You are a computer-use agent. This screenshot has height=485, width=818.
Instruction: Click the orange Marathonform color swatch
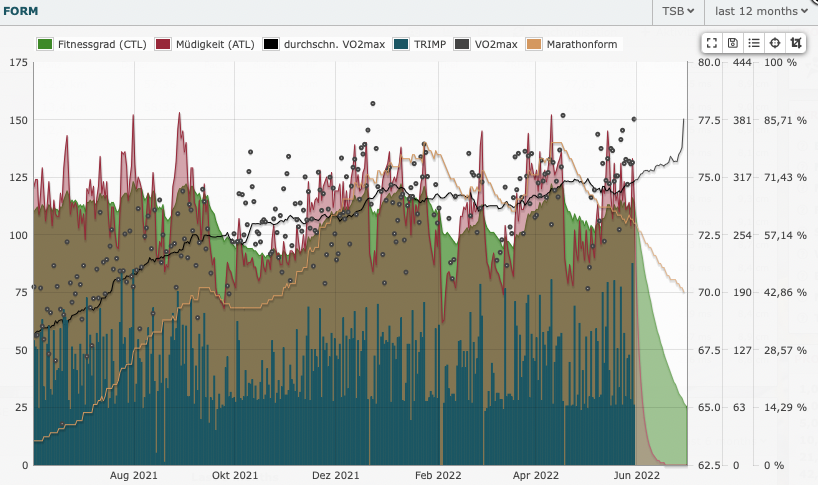tap(535, 44)
